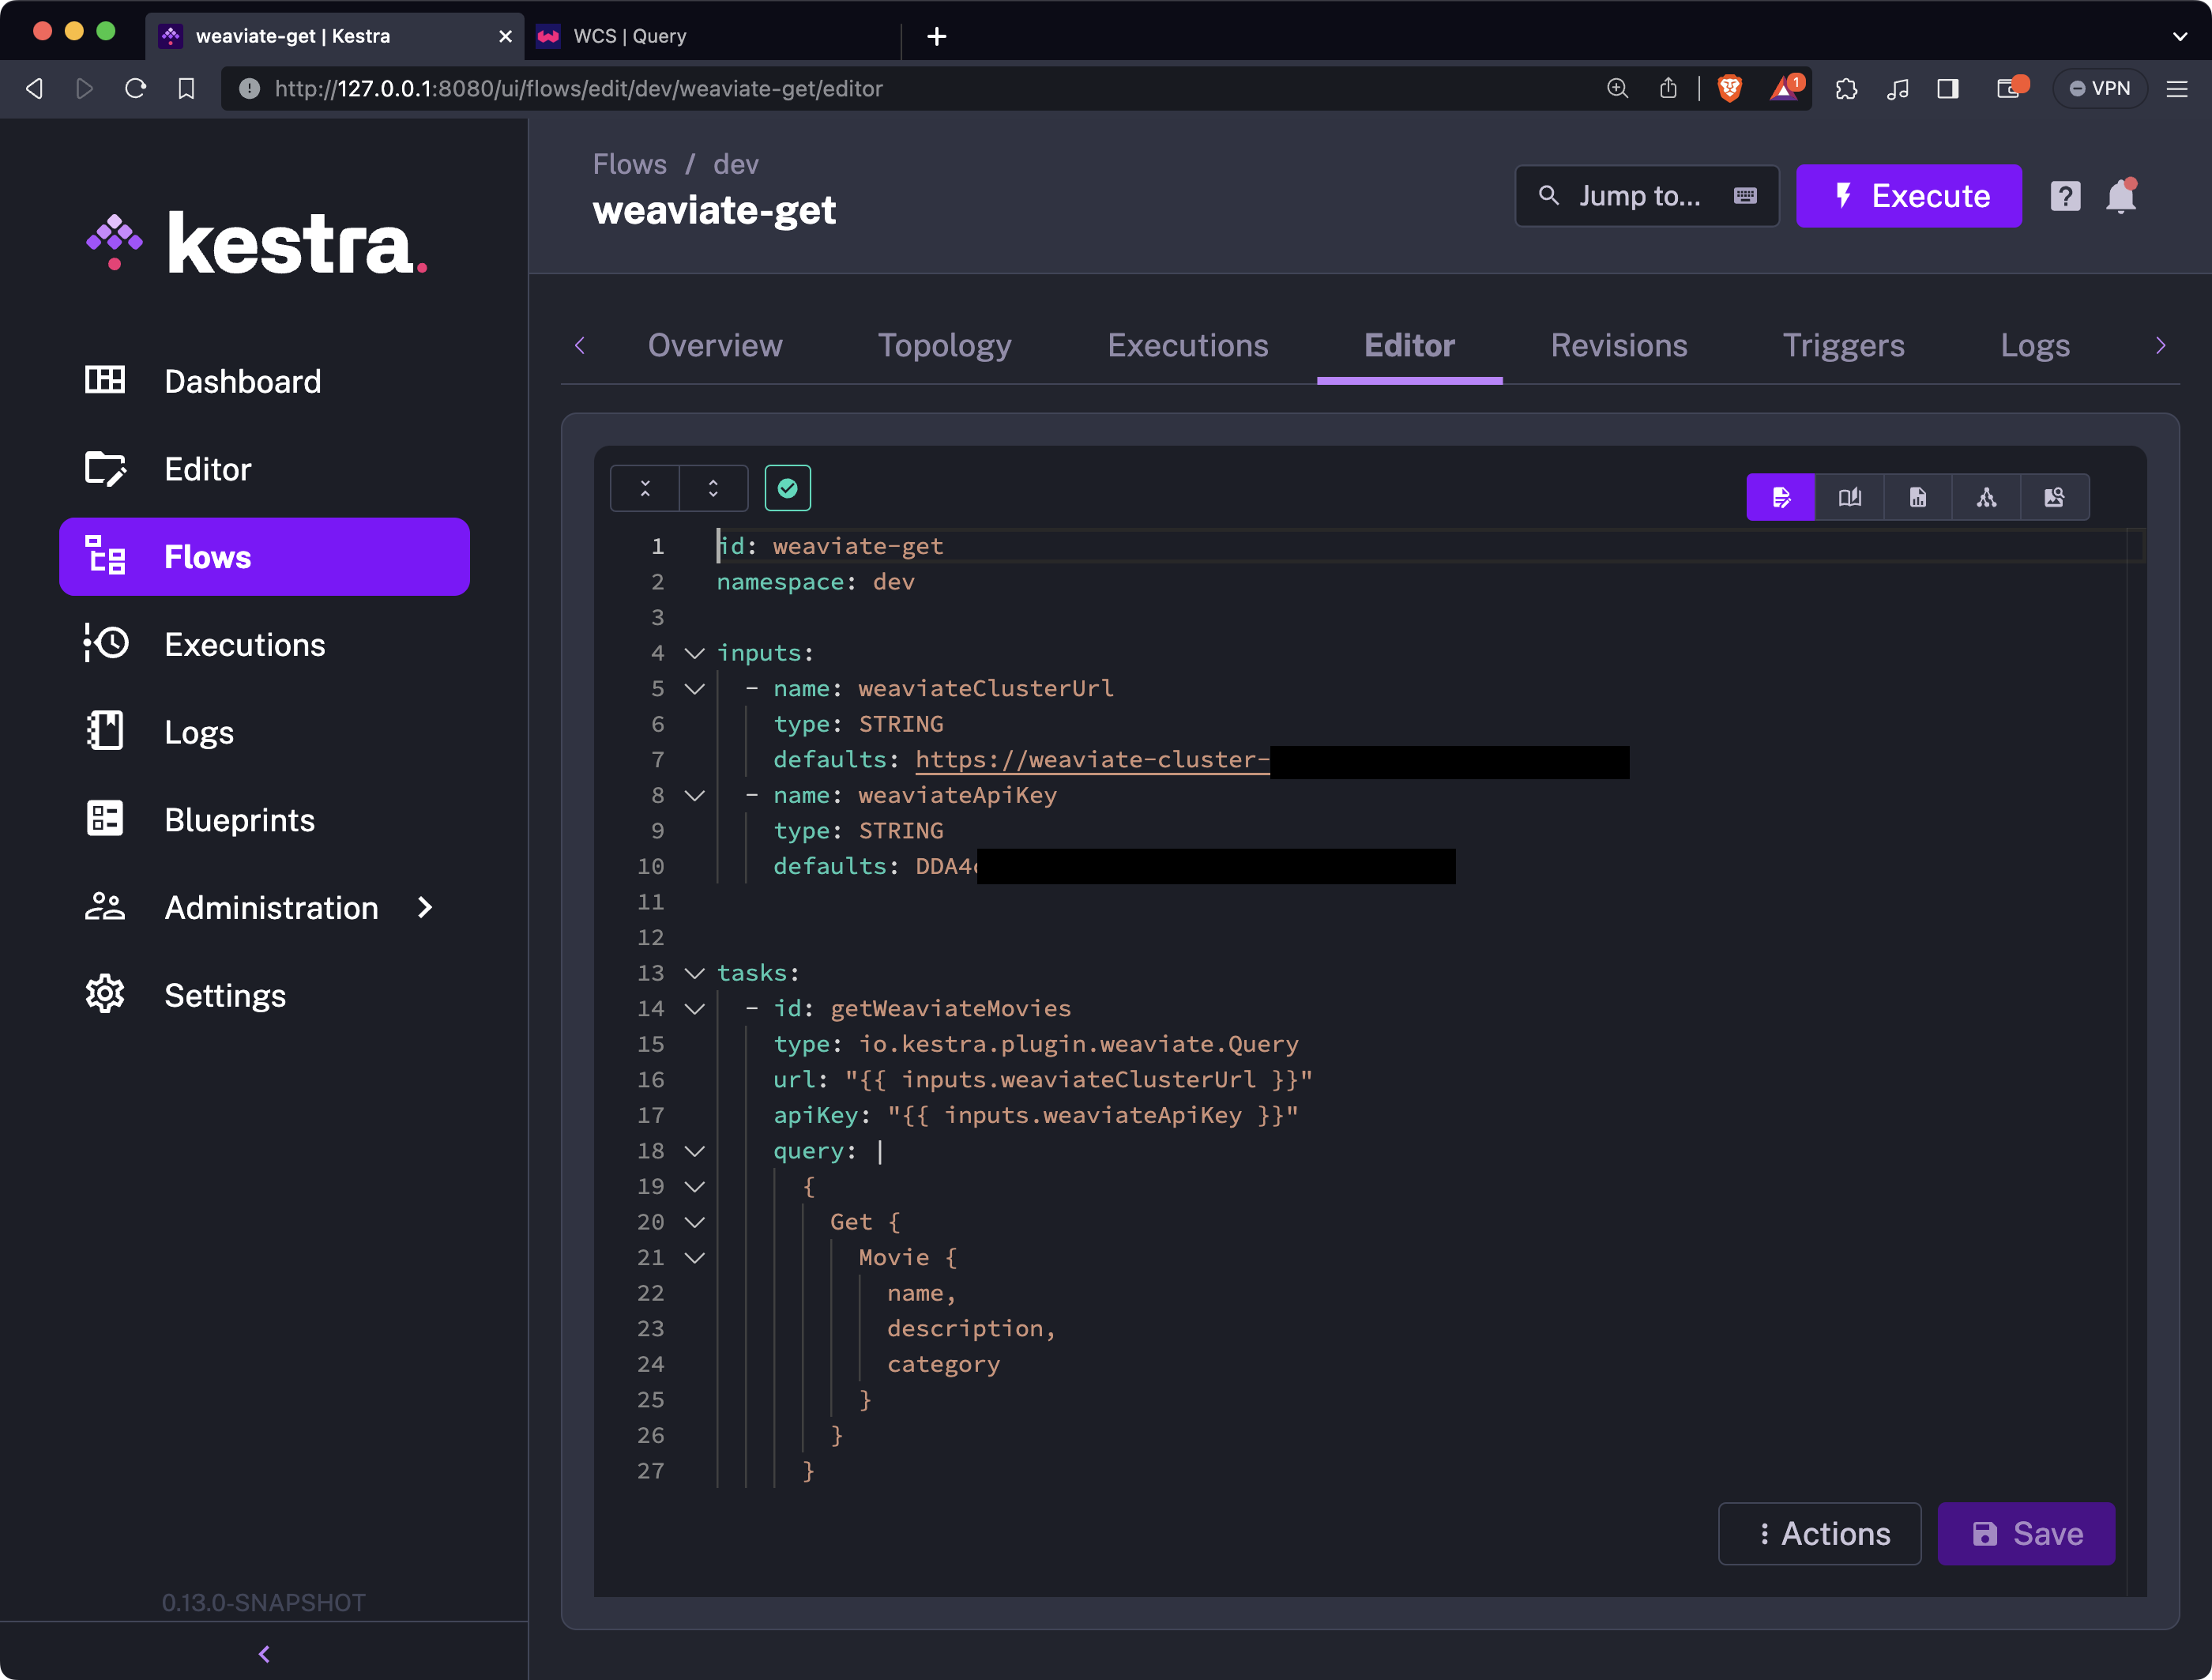The height and width of the screenshot is (1680, 2212).
Task: Click the unfold-all code arrows button
Action: (x=713, y=488)
